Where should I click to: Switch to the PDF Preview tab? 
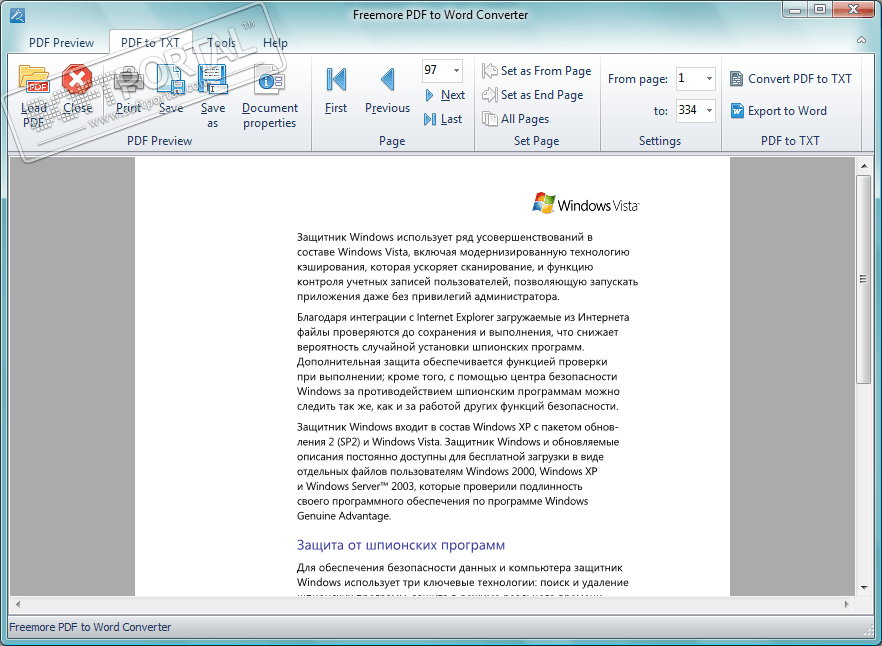[61, 43]
